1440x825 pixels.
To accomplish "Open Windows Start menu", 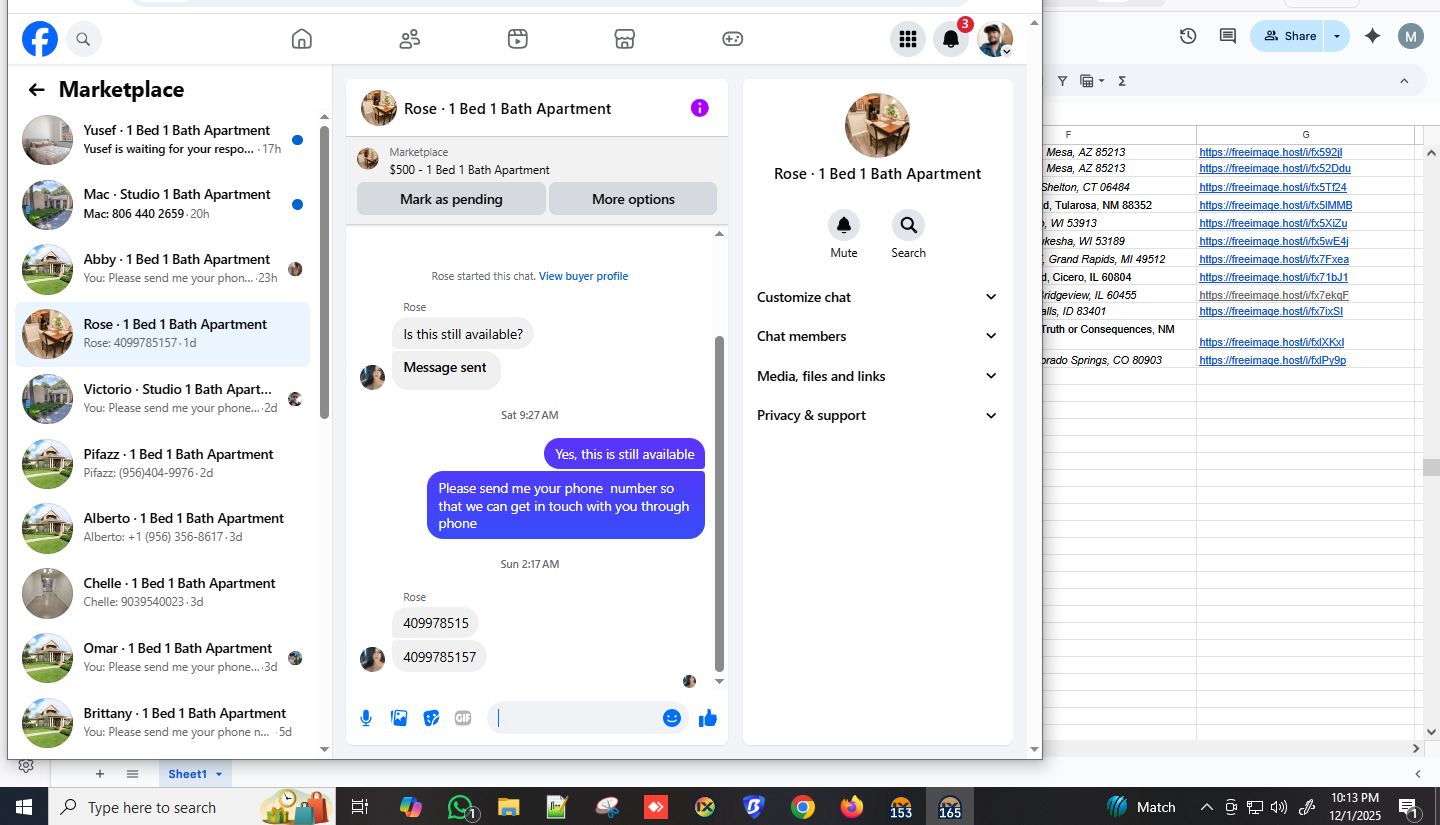I will point(24,807).
